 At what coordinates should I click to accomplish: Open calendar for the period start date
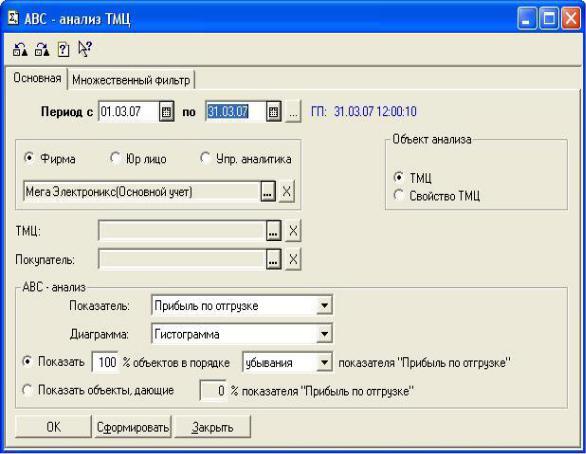[x=166, y=111]
